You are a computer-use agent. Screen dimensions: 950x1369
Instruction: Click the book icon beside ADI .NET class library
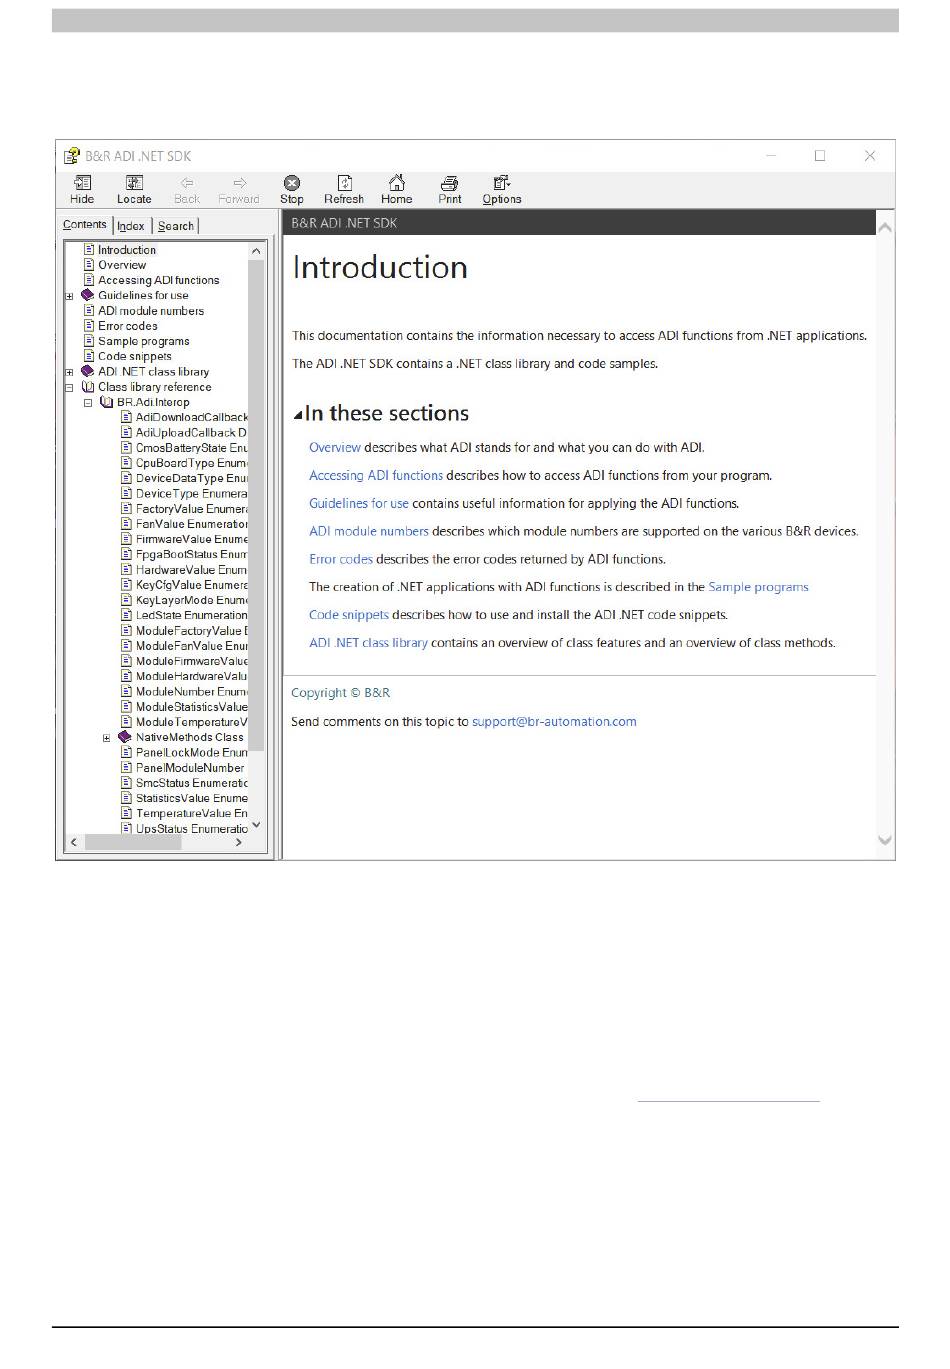pos(88,371)
